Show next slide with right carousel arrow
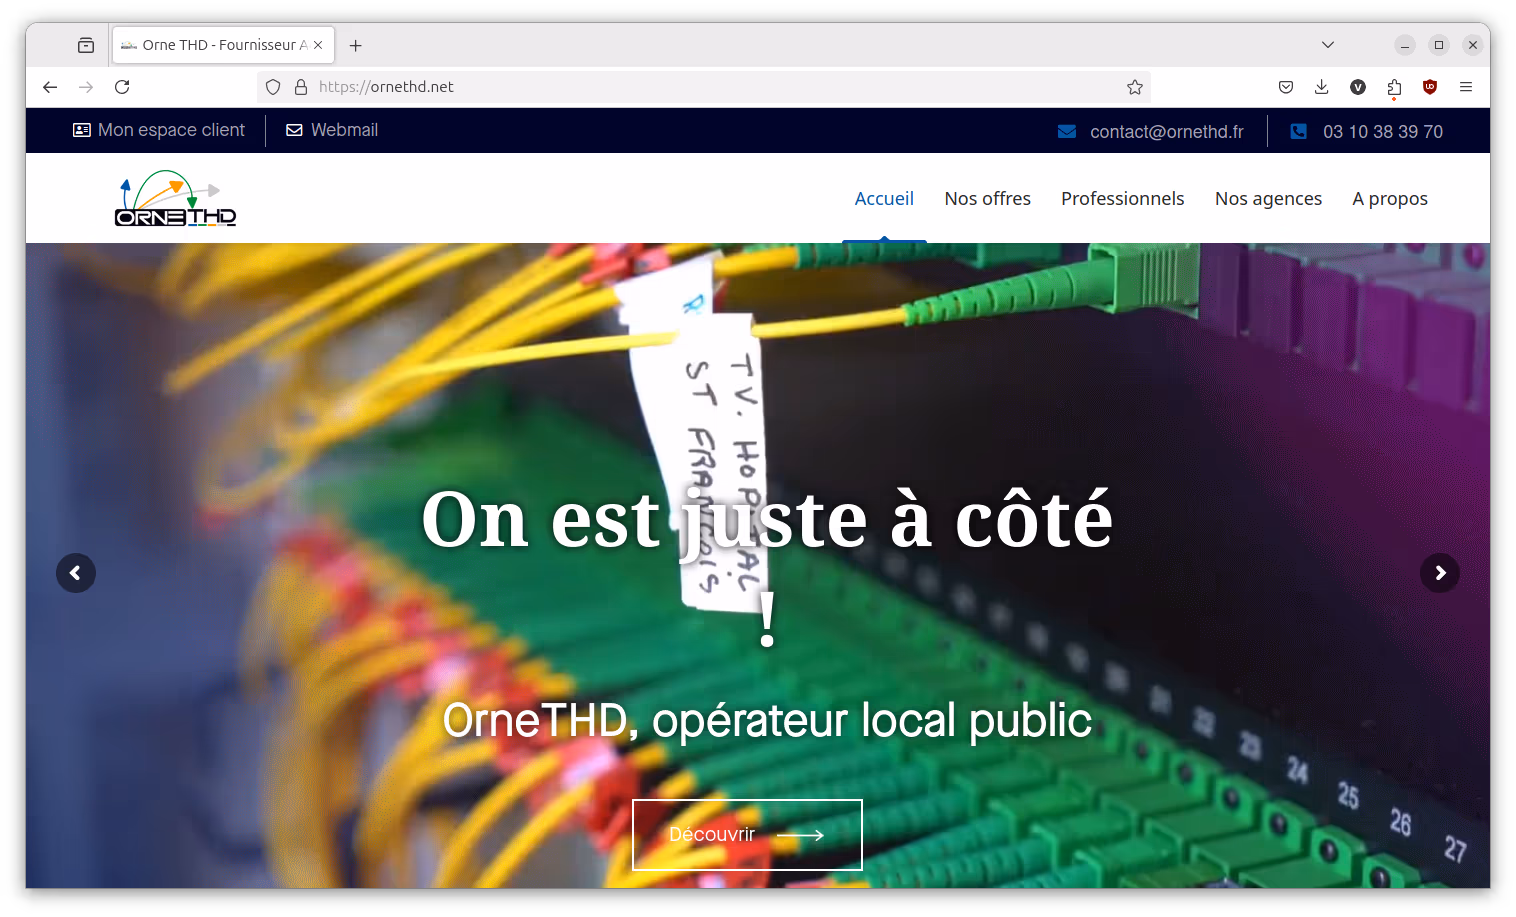This screenshot has width=1516, height=917. pos(1440,573)
